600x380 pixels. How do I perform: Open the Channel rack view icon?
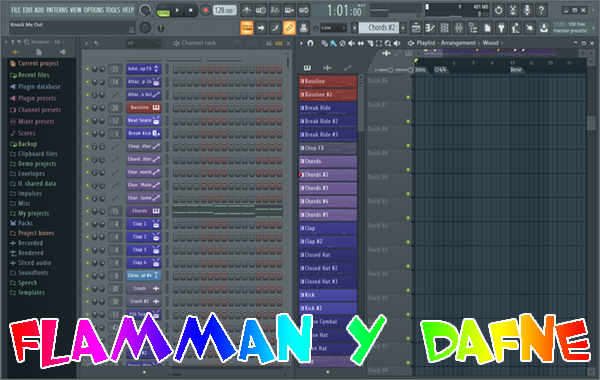[444, 28]
